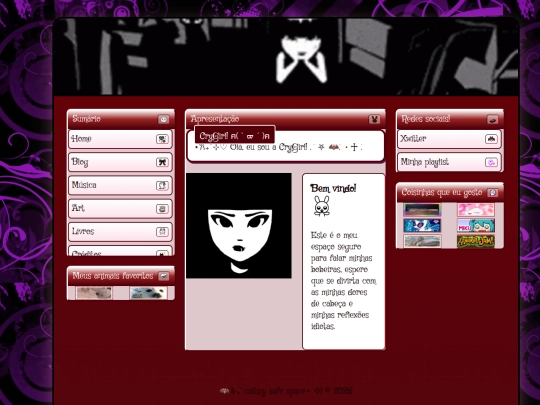Image resolution: width=540 pixels, height=405 pixels.
Task: Click the purple icon in the Minha playlist row
Action: 491,162
